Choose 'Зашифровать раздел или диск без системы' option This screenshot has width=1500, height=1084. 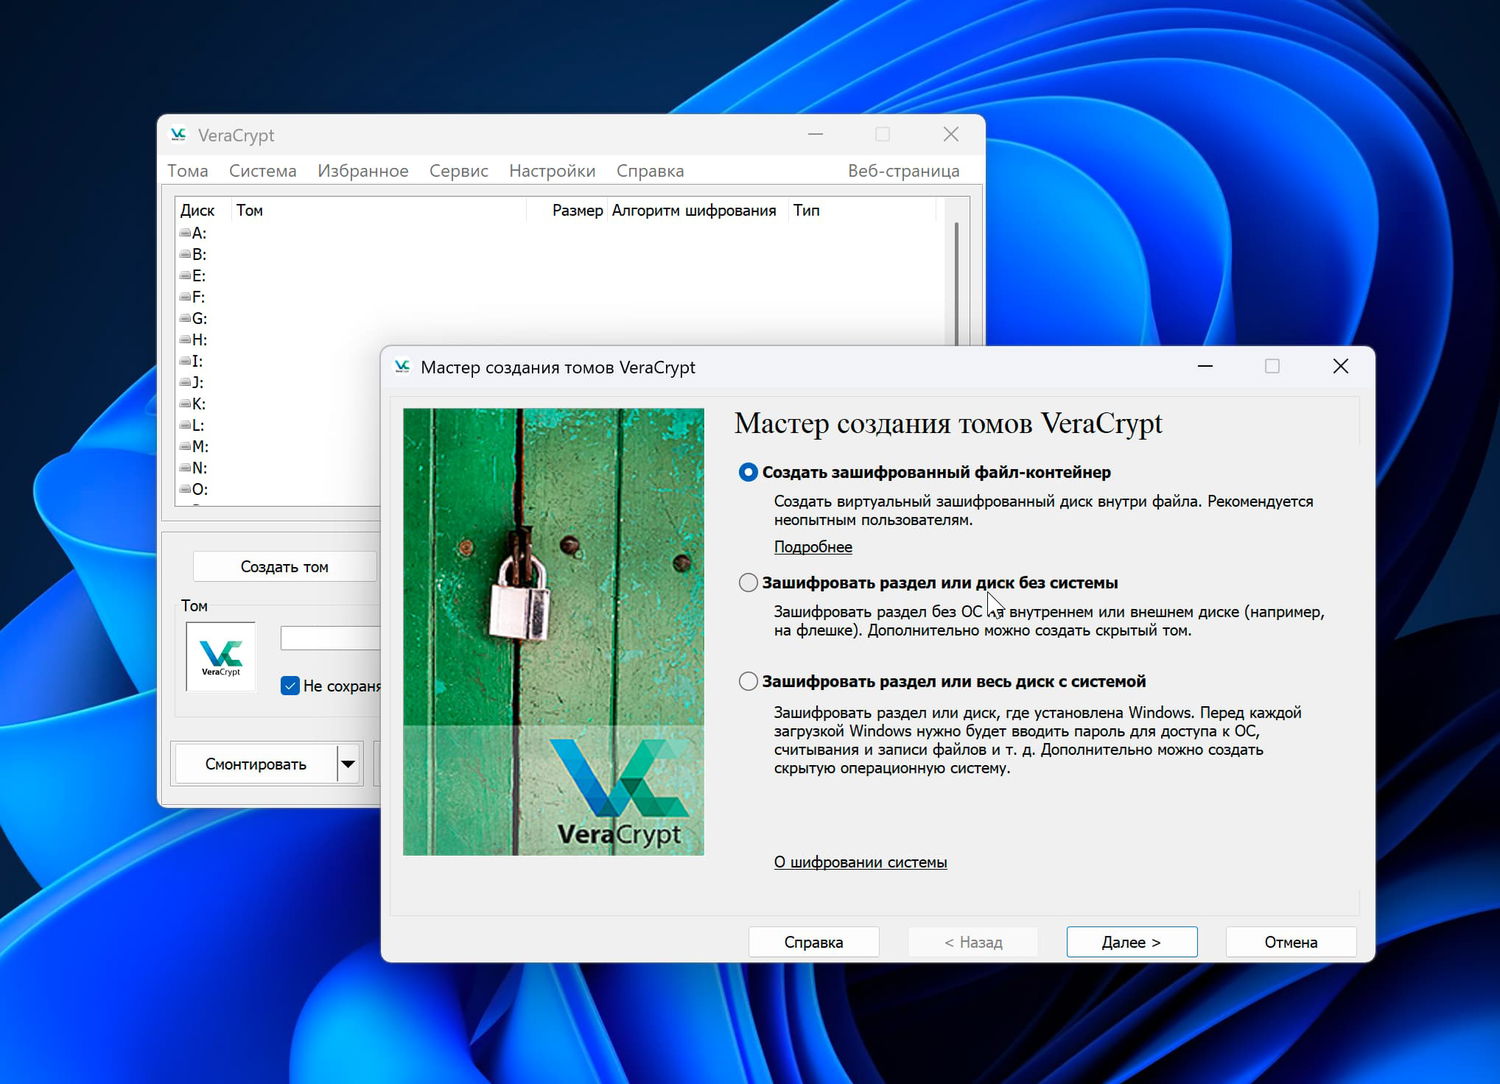[748, 583]
